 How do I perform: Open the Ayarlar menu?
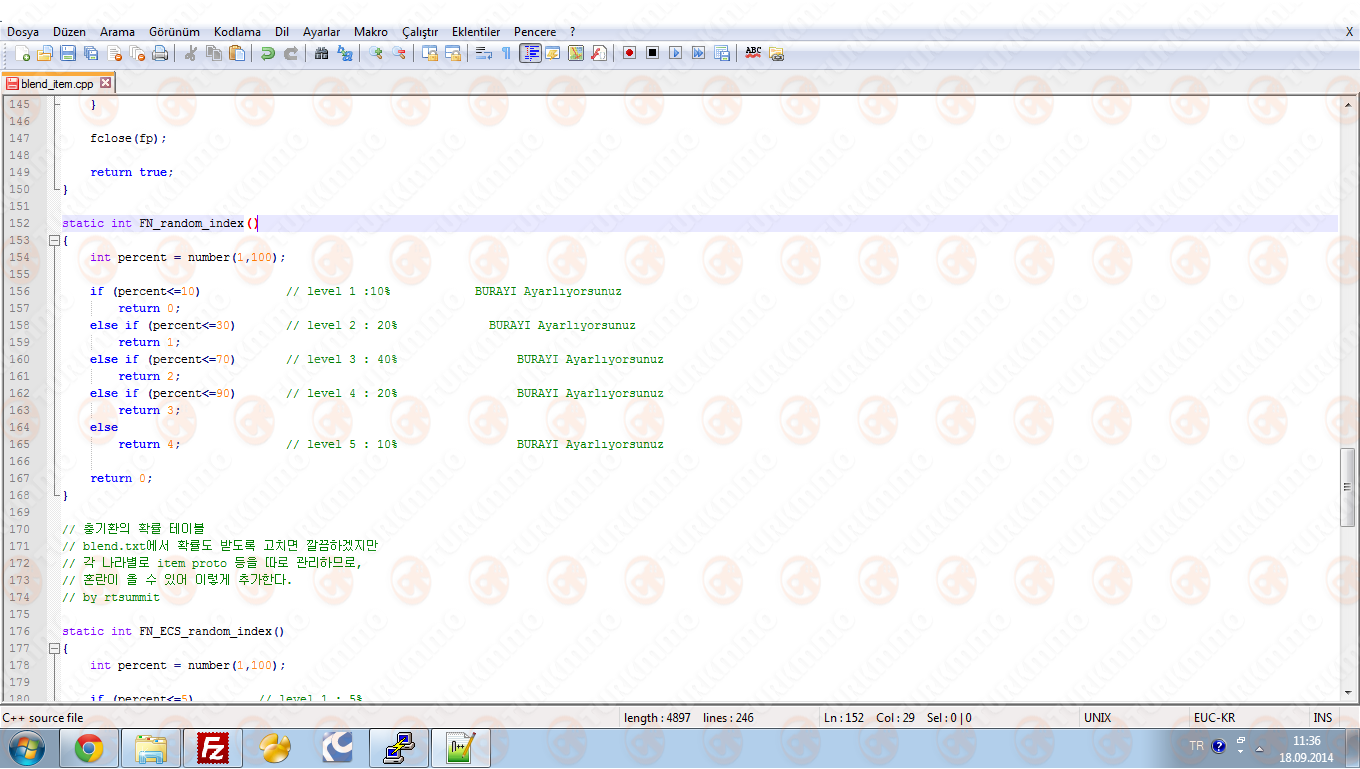(x=321, y=32)
